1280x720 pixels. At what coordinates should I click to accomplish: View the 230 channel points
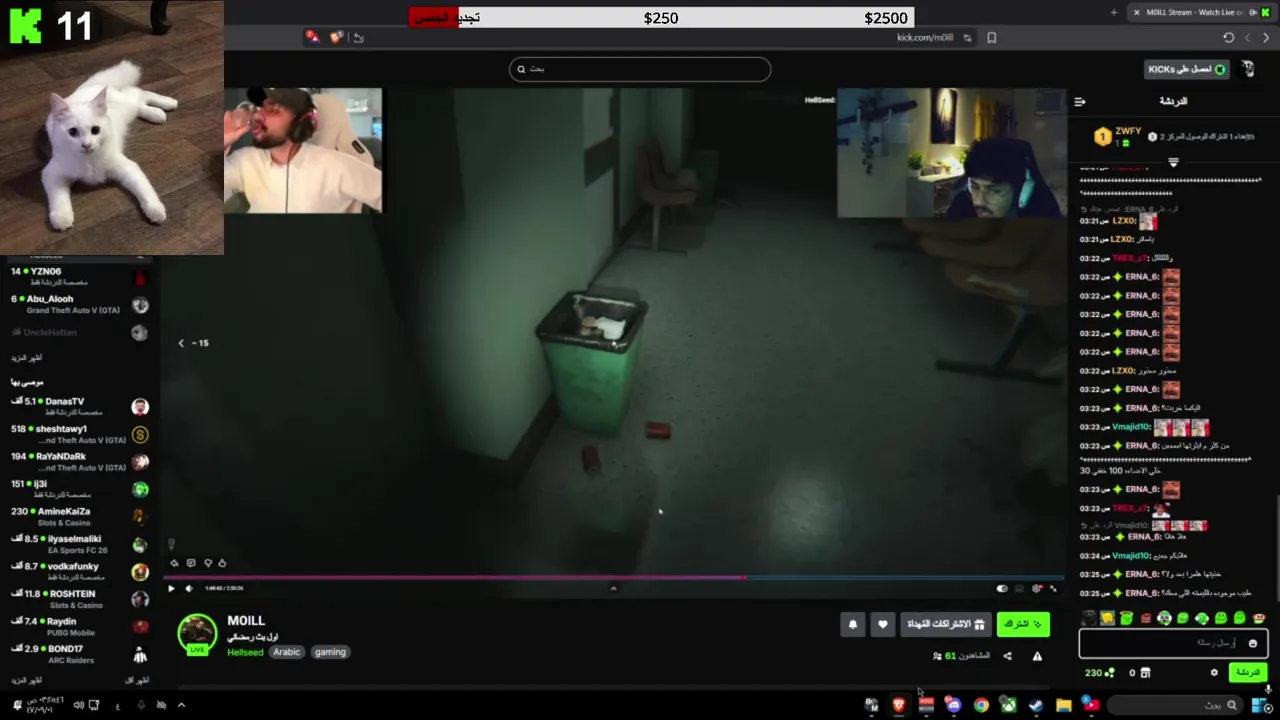pos(1099,673)
